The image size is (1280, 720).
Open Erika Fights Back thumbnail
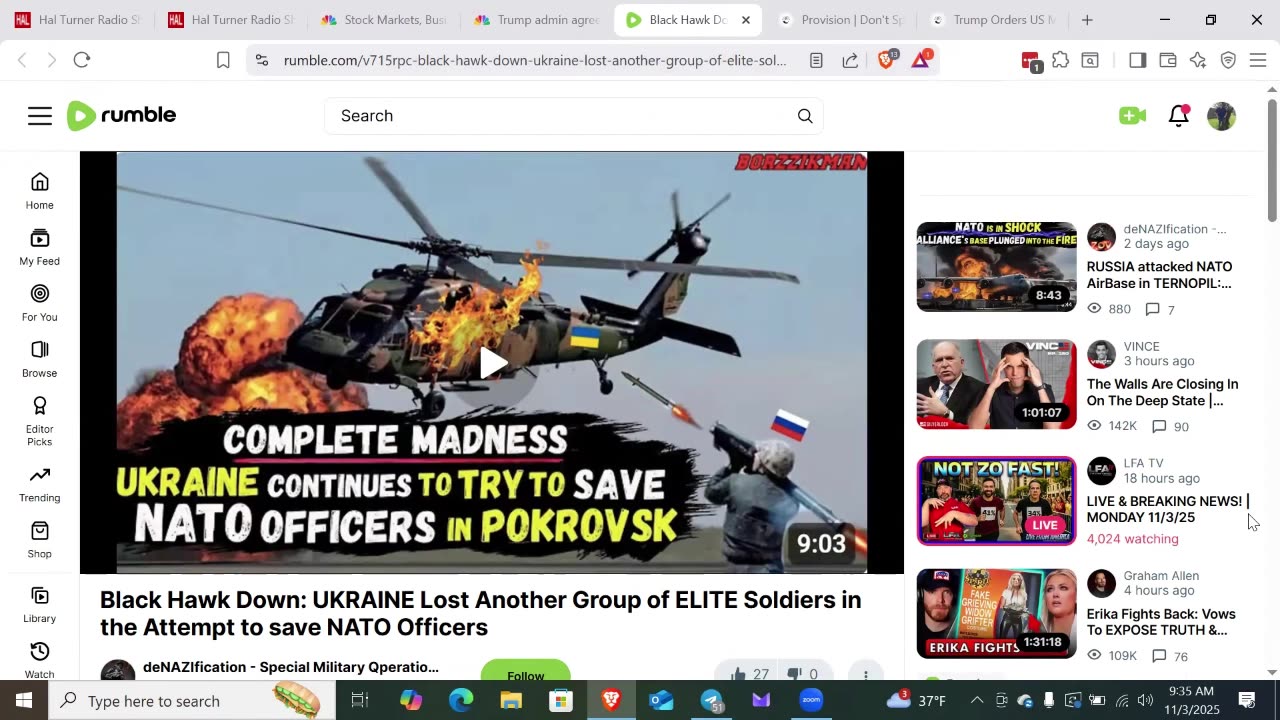(x=997, y=614)
